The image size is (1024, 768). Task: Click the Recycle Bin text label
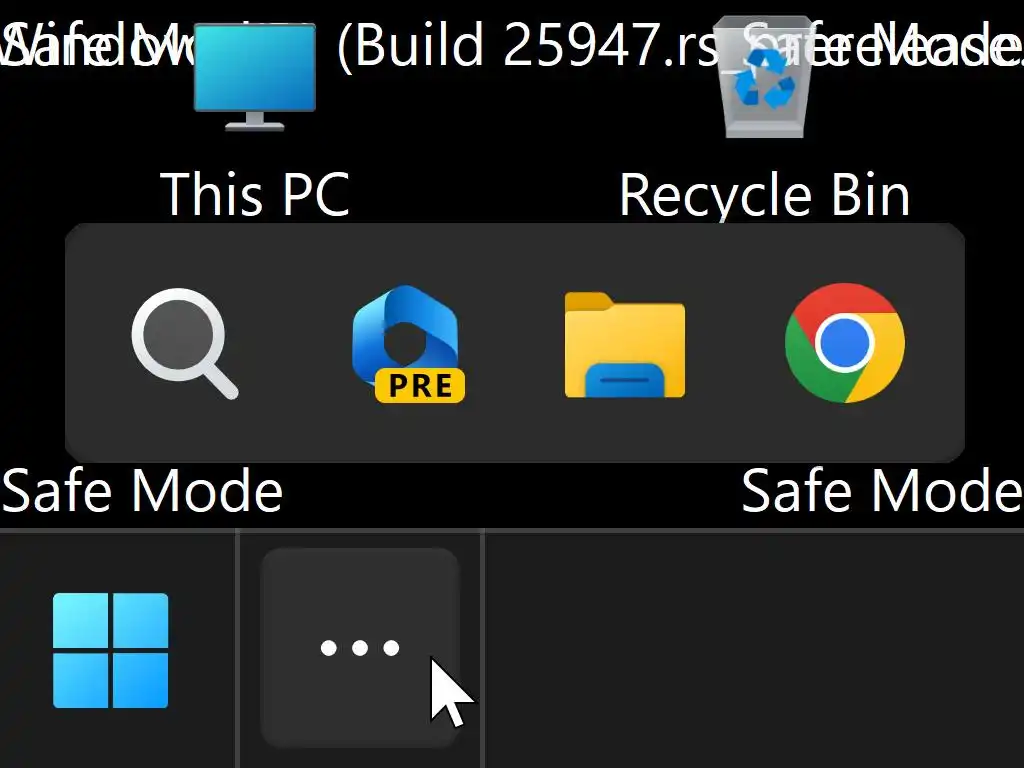pos(764,195)
